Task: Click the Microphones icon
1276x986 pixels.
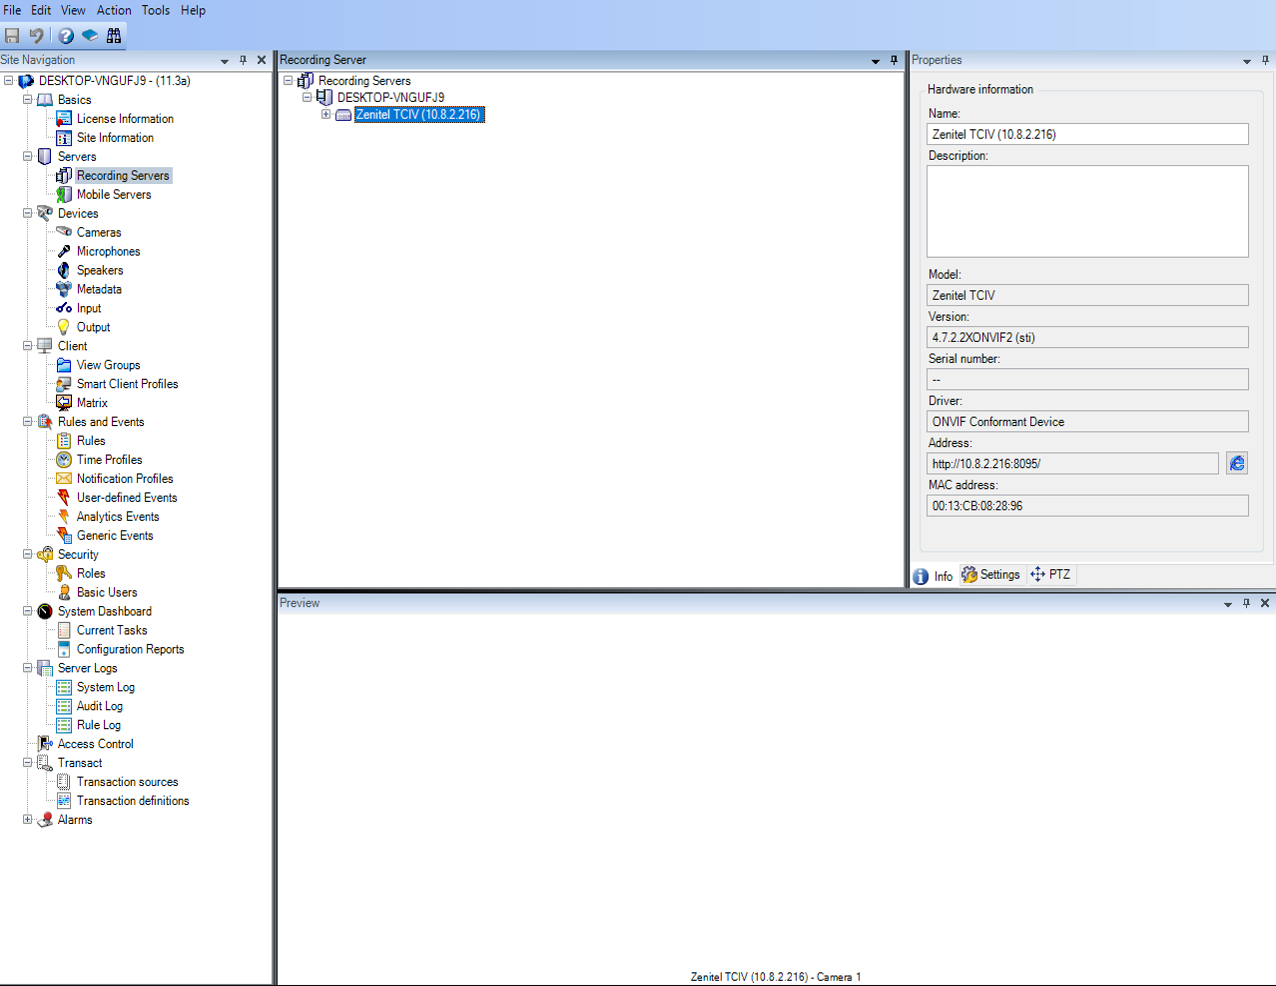Action: click(64, 251)
